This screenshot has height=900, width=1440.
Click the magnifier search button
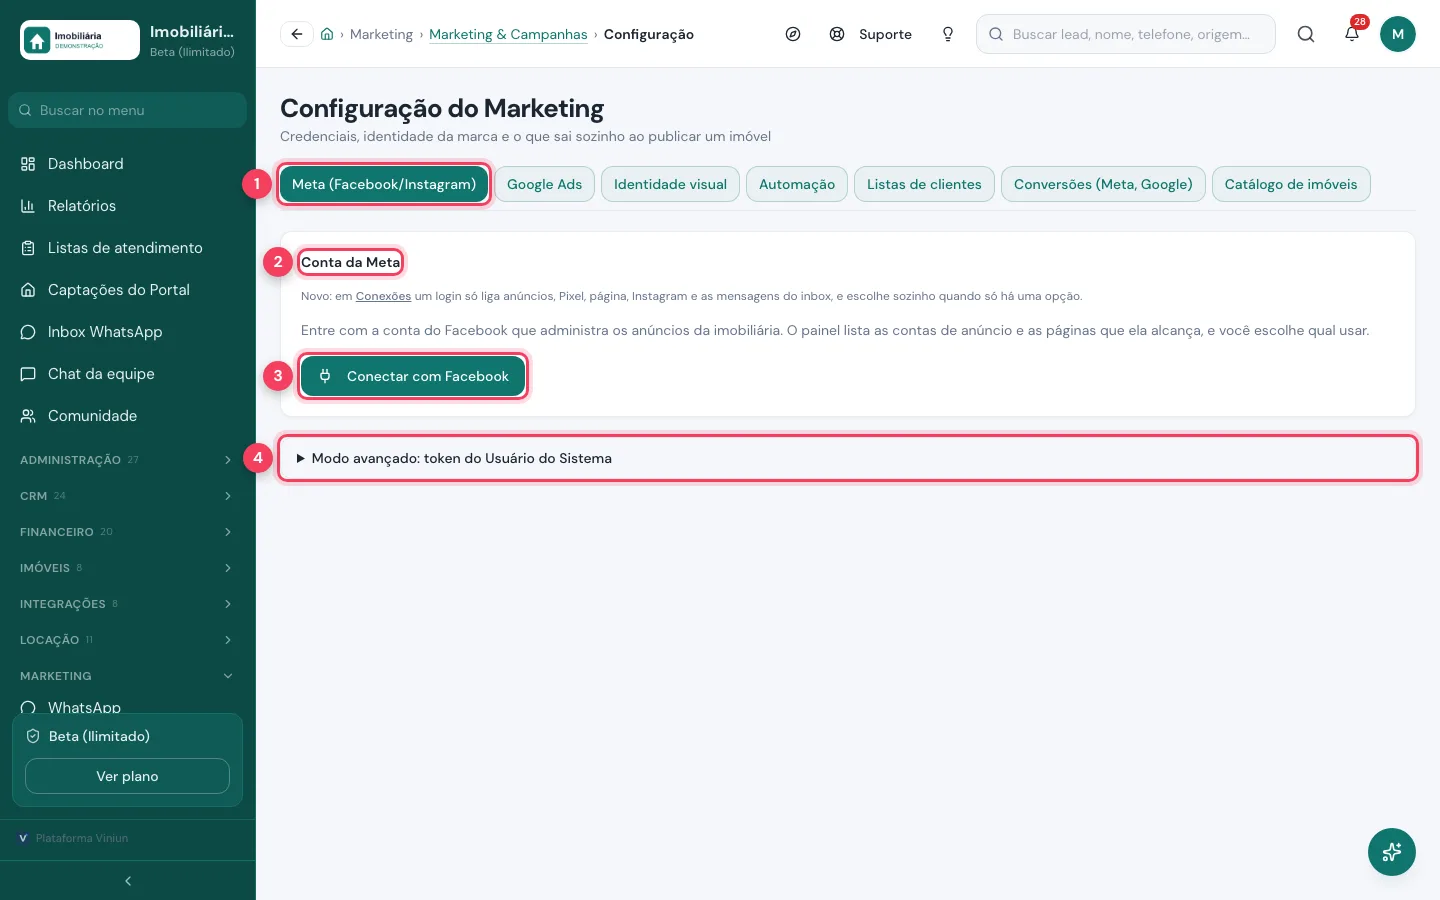point(1306,34)
